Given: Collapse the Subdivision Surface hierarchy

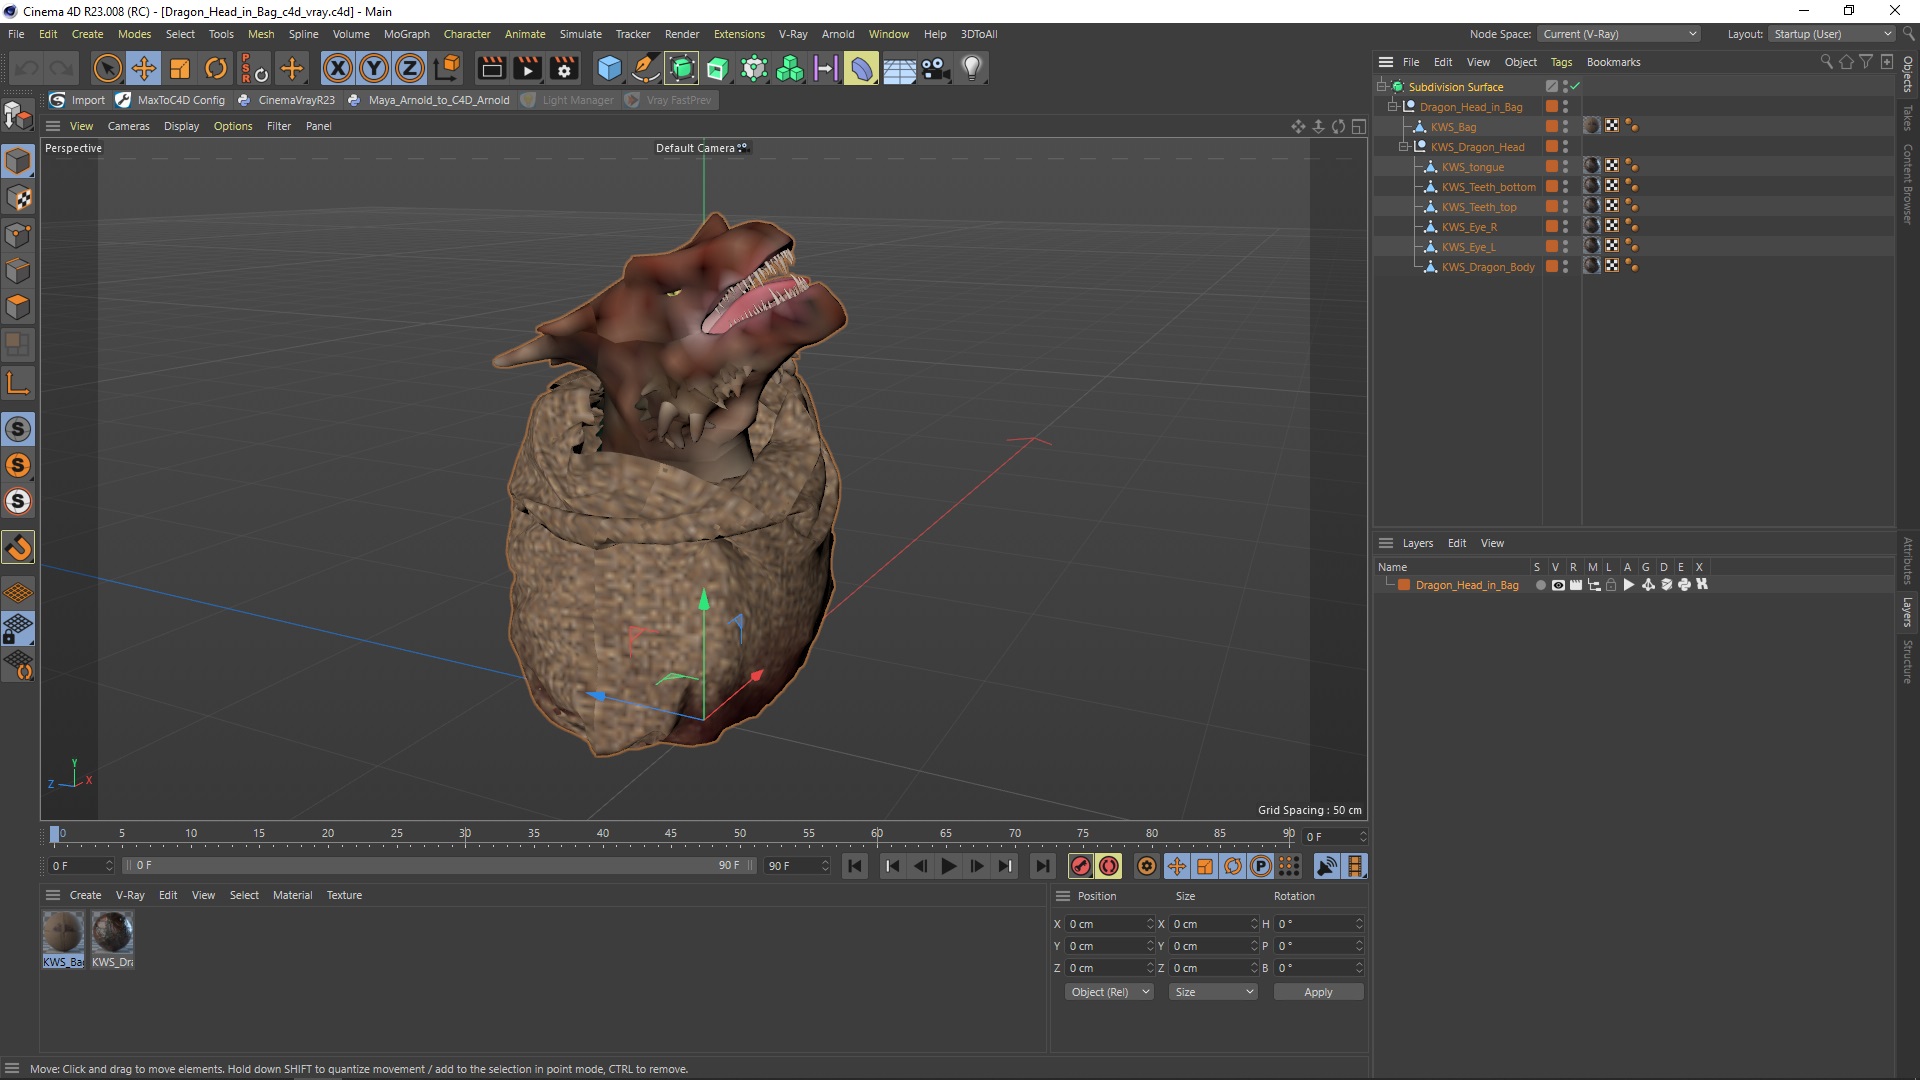Looking at the screenshot, I should click(x=1381, y=87).
